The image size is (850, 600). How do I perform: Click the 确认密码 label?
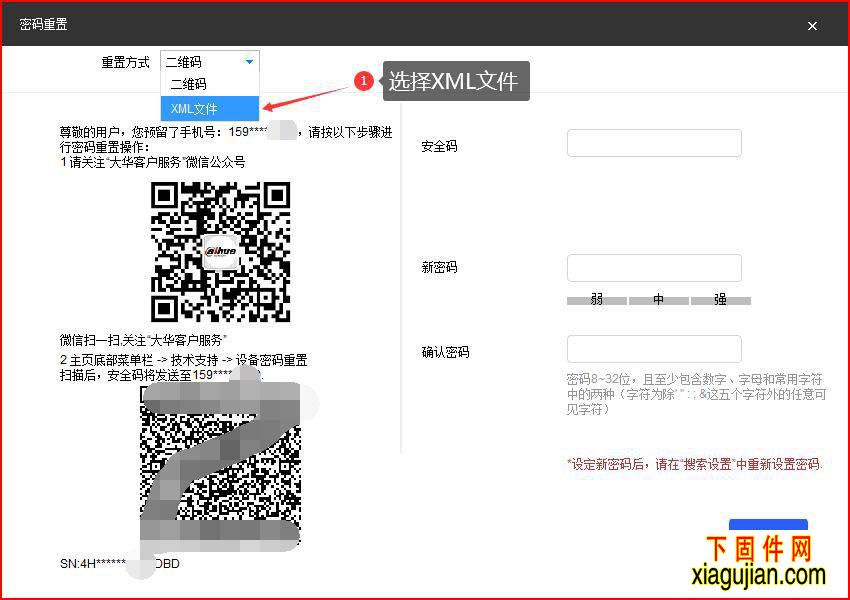[445, 352]
